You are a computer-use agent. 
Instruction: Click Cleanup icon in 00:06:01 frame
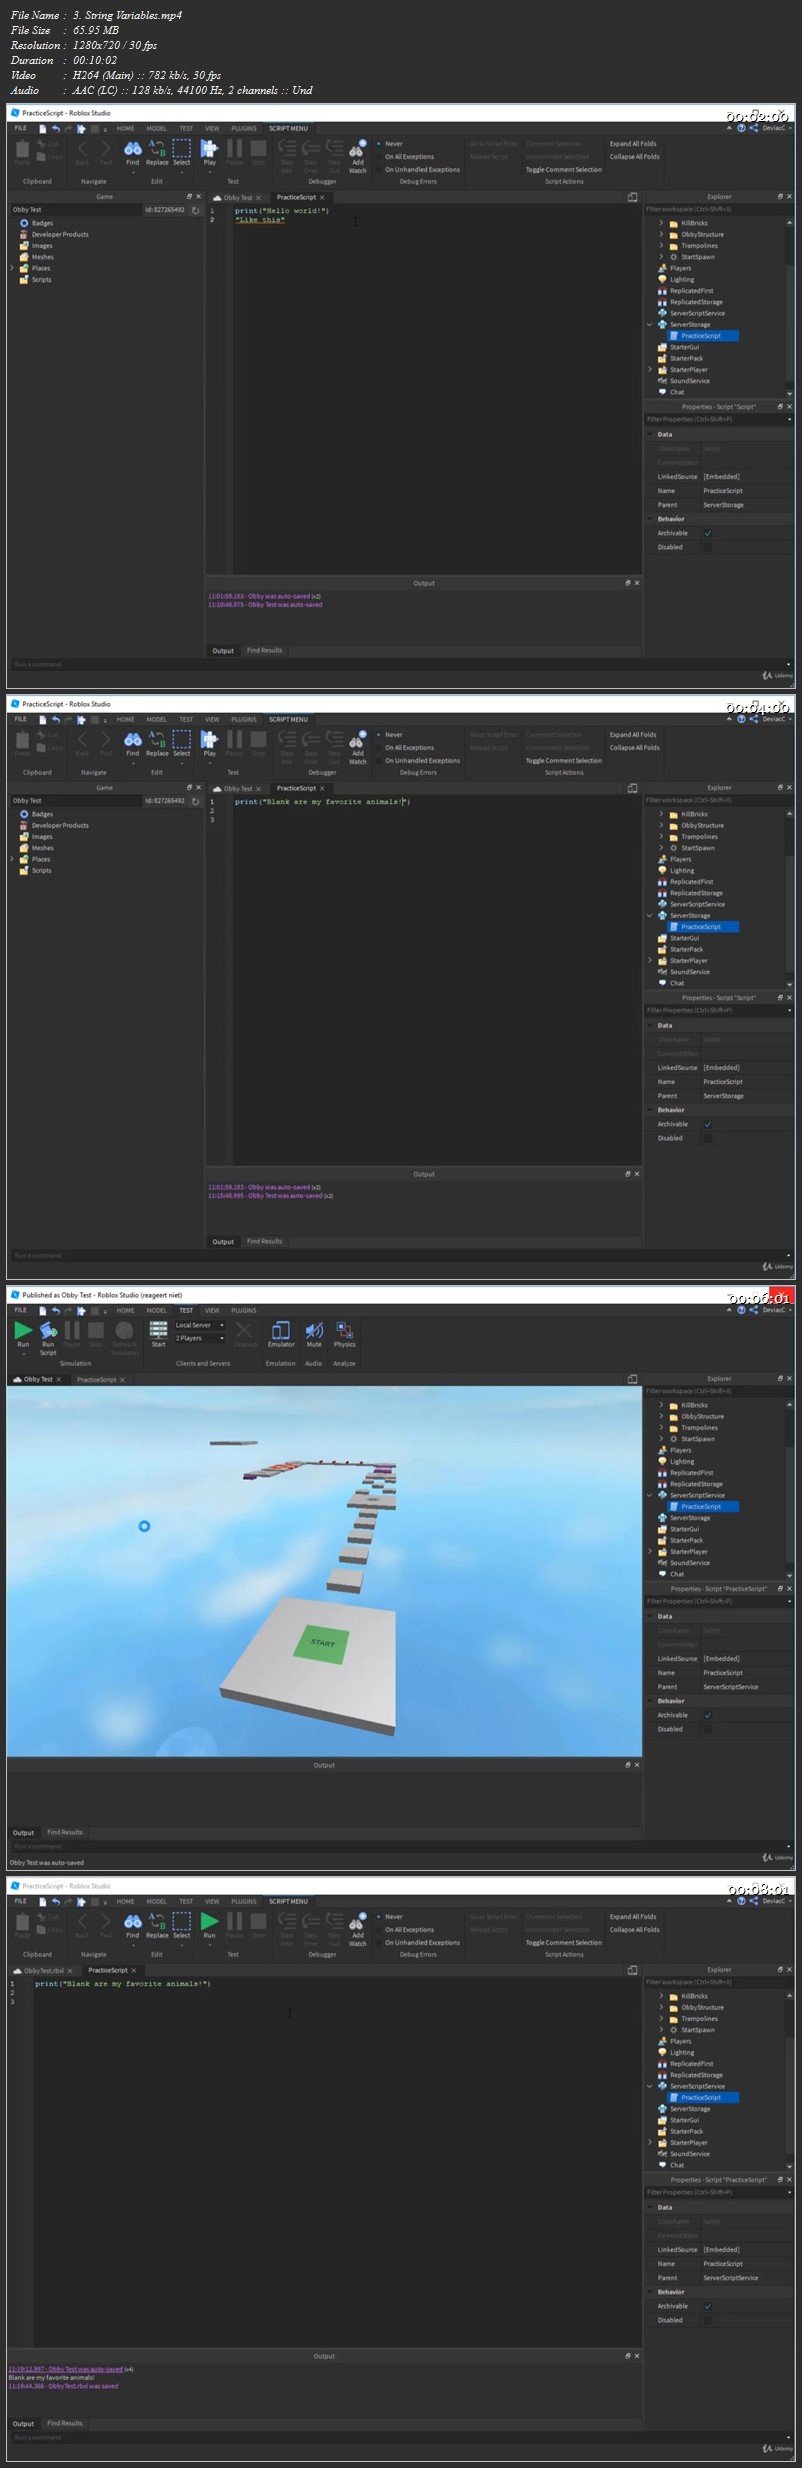244,1330
